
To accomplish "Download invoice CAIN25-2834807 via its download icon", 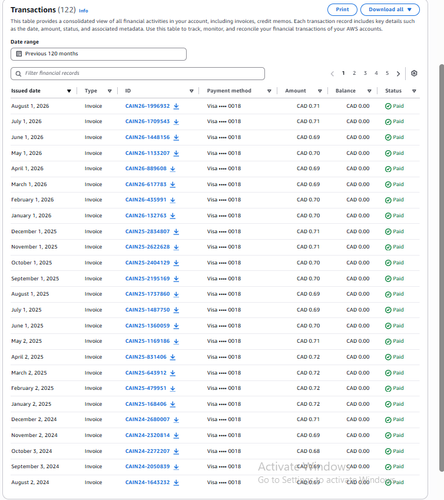I will (176, 232).
